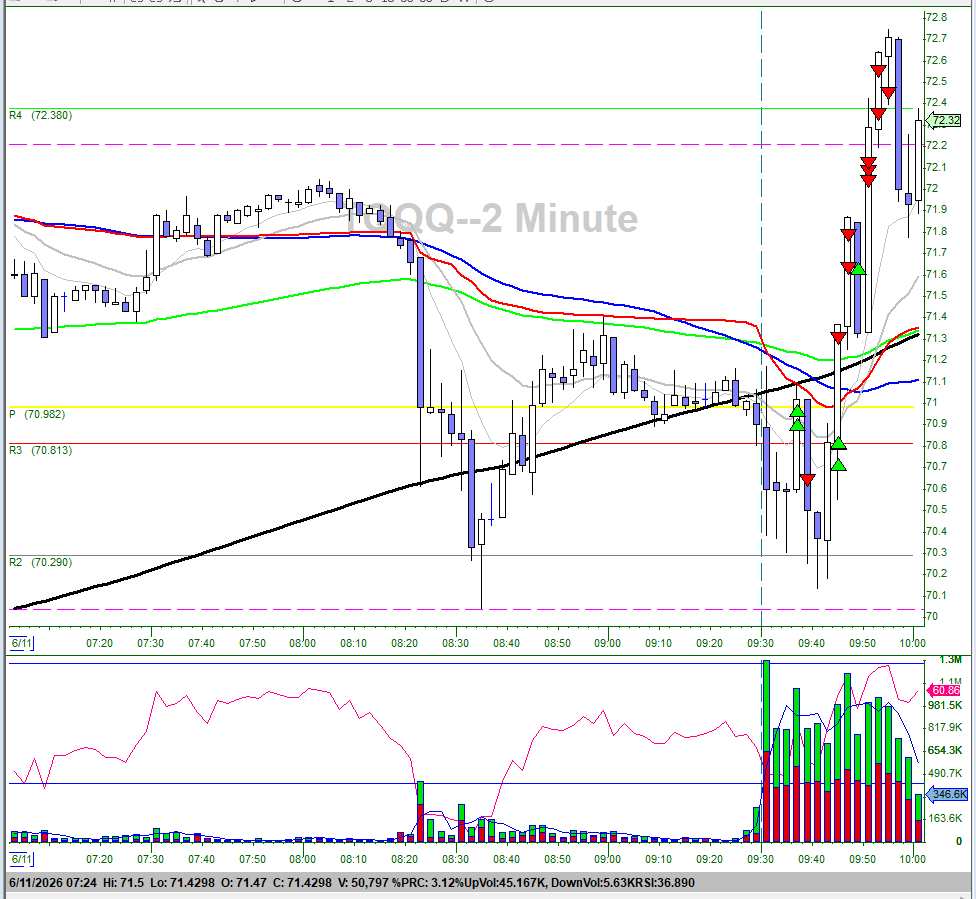Click the UpVol:45.167K status value
The width and height of the screenshot is (976, 899).
(507, 883)
